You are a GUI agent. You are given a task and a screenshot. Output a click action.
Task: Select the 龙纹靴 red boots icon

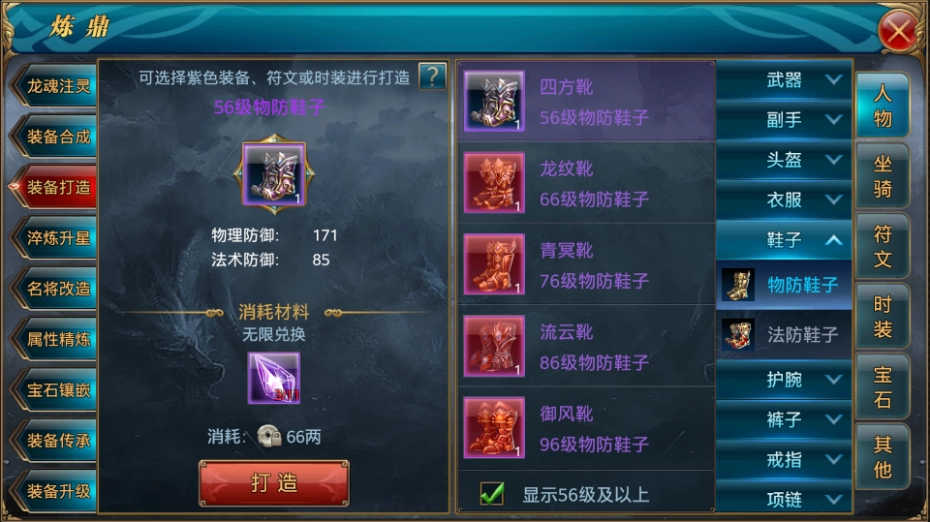coord(494,183)
